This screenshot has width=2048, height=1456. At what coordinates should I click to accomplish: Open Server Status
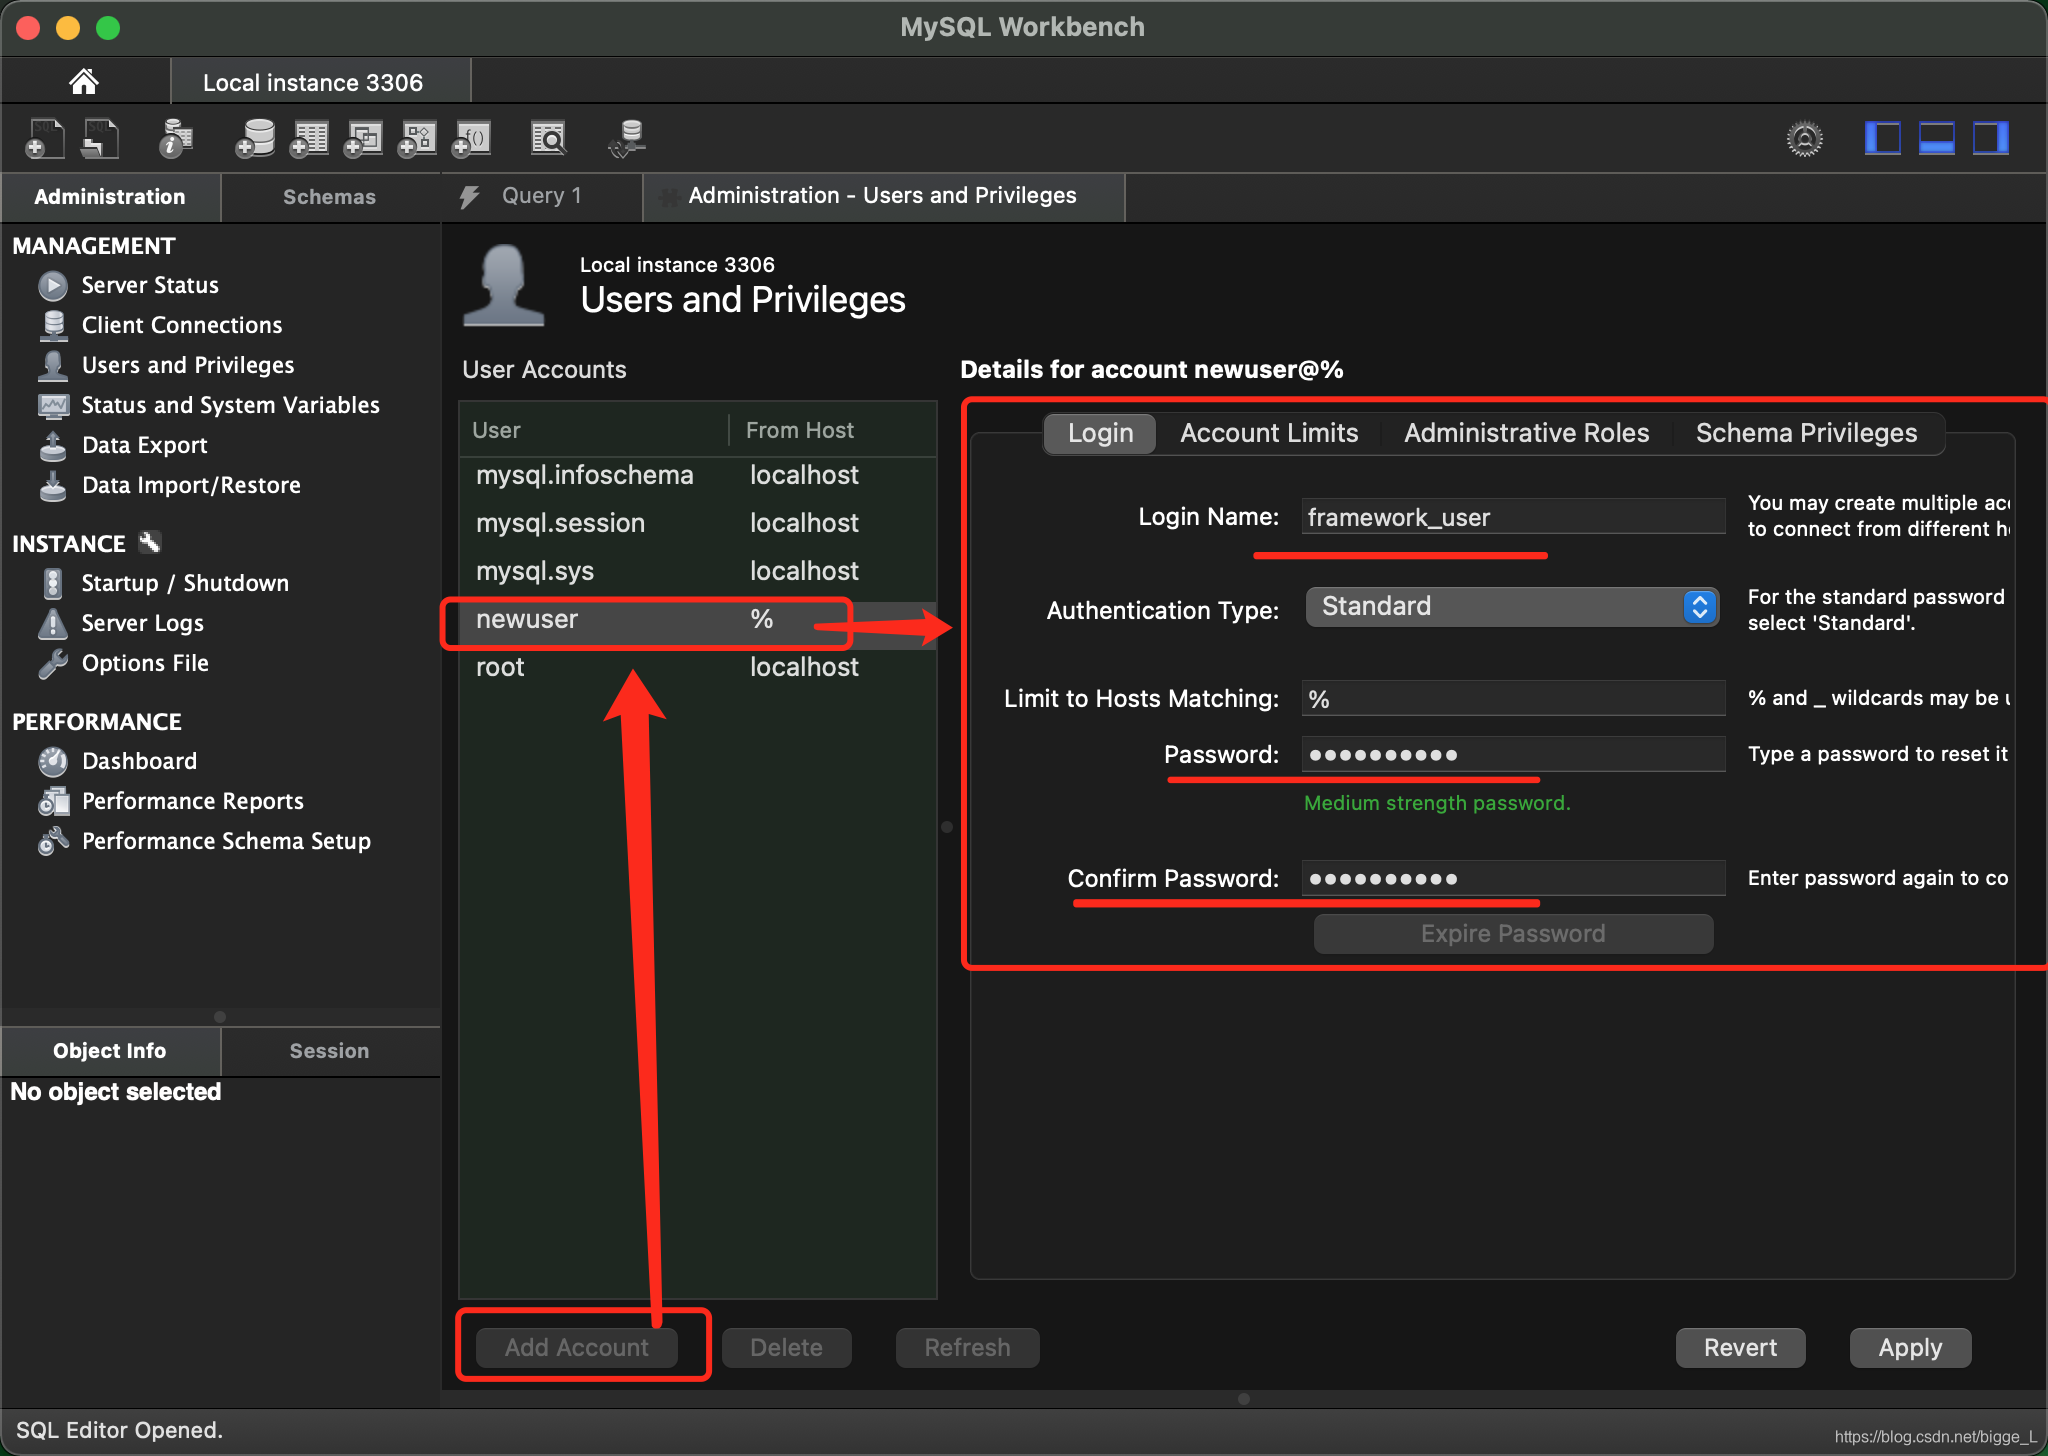(150, 285)
